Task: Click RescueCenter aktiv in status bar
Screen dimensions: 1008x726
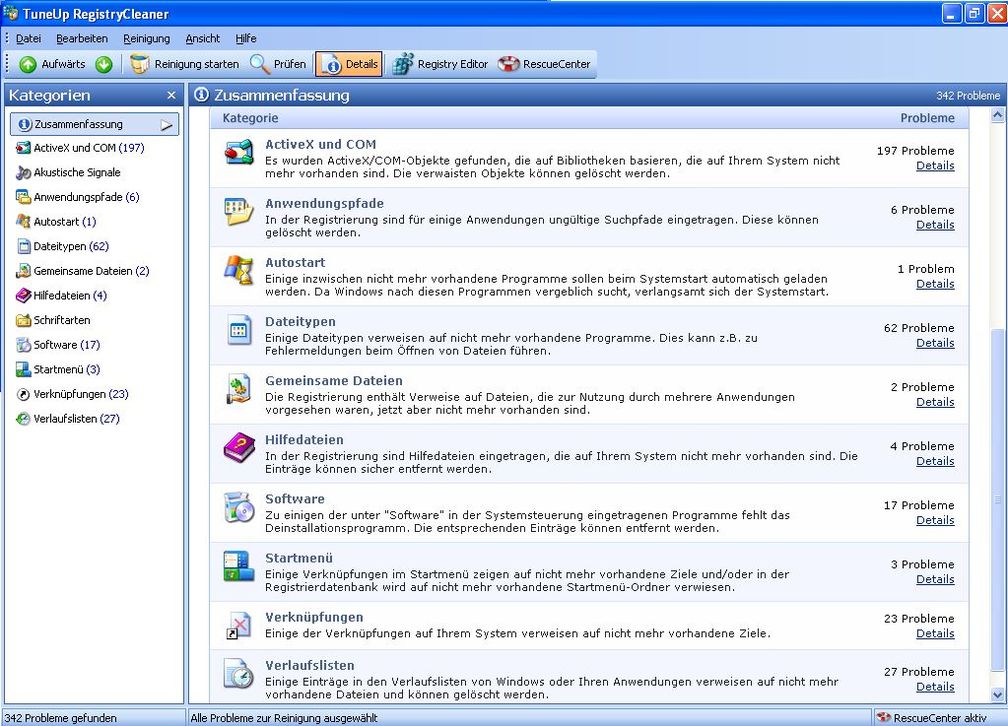Action: pos(932,718)
